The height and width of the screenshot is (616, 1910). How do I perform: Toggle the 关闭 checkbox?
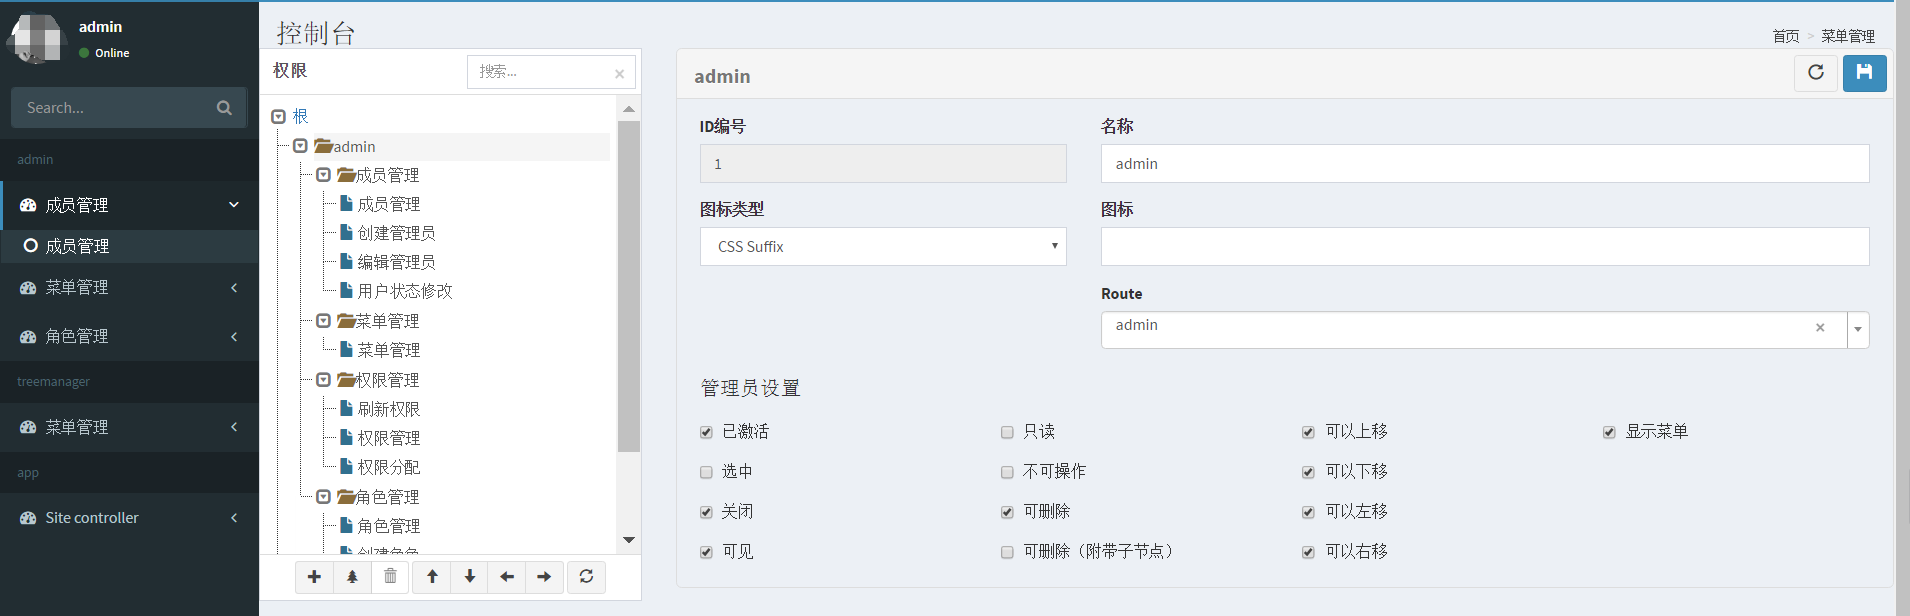(706, 512)
